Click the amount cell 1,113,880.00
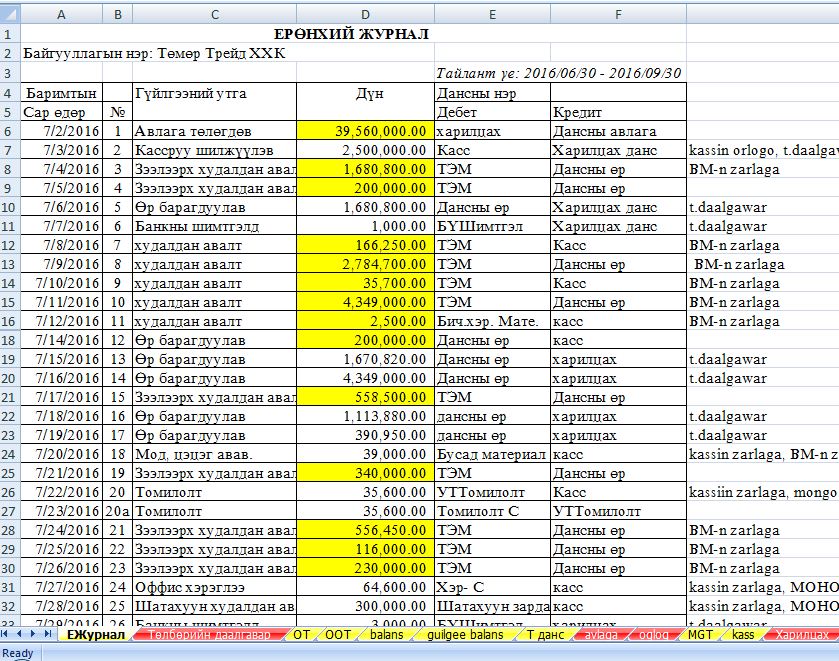 pos(365,416)
